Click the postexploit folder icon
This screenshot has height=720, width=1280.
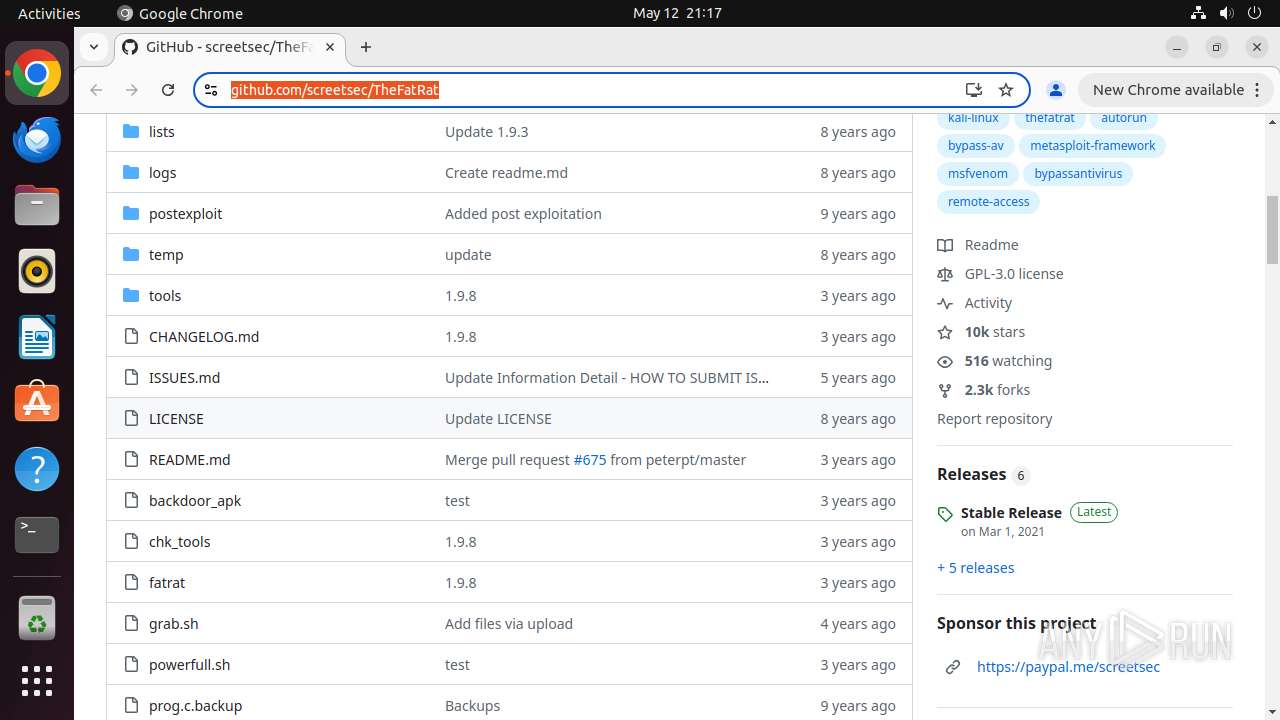(130, 213)
